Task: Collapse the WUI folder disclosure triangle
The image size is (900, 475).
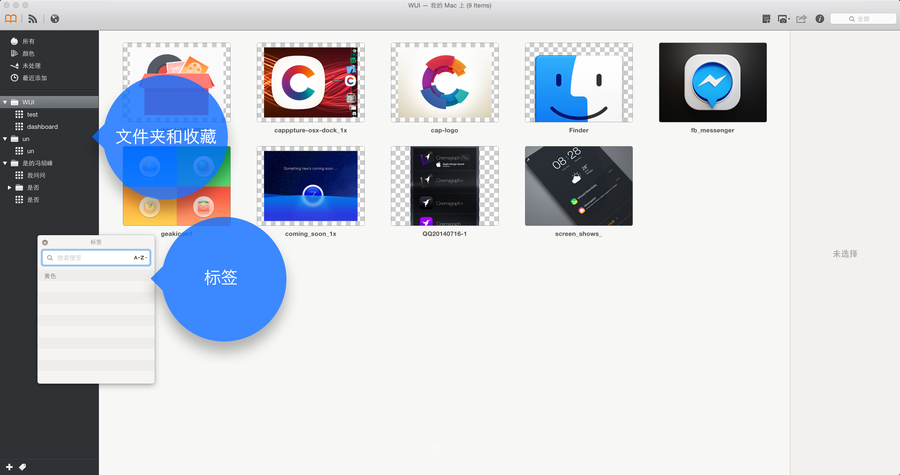Action: point(5,102)
